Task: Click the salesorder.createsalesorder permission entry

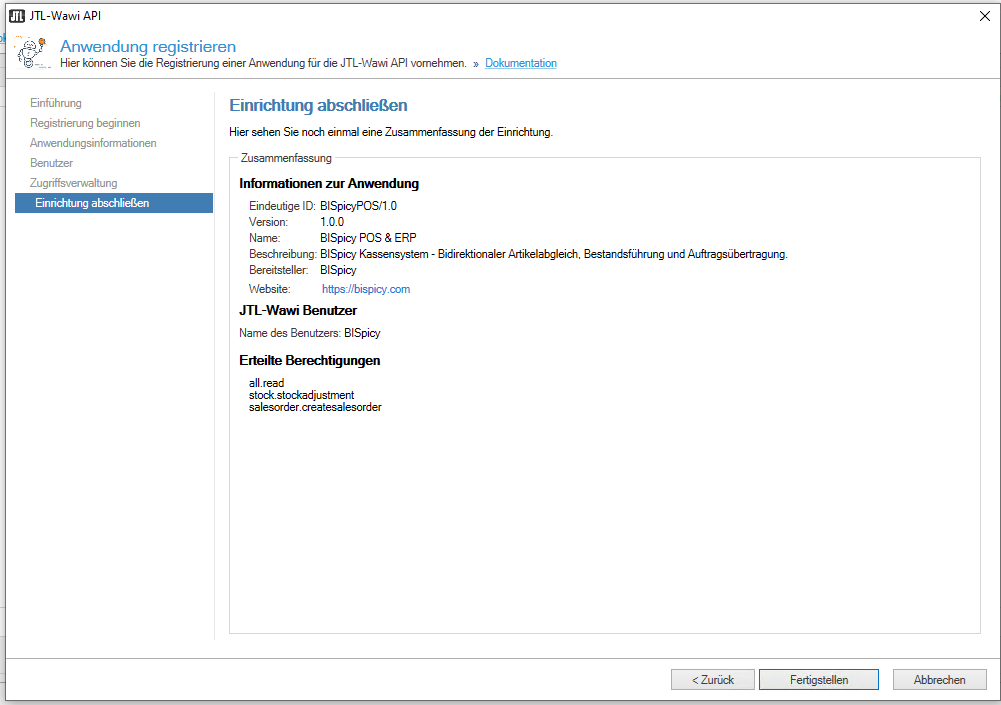Action: tap(315, 407)
